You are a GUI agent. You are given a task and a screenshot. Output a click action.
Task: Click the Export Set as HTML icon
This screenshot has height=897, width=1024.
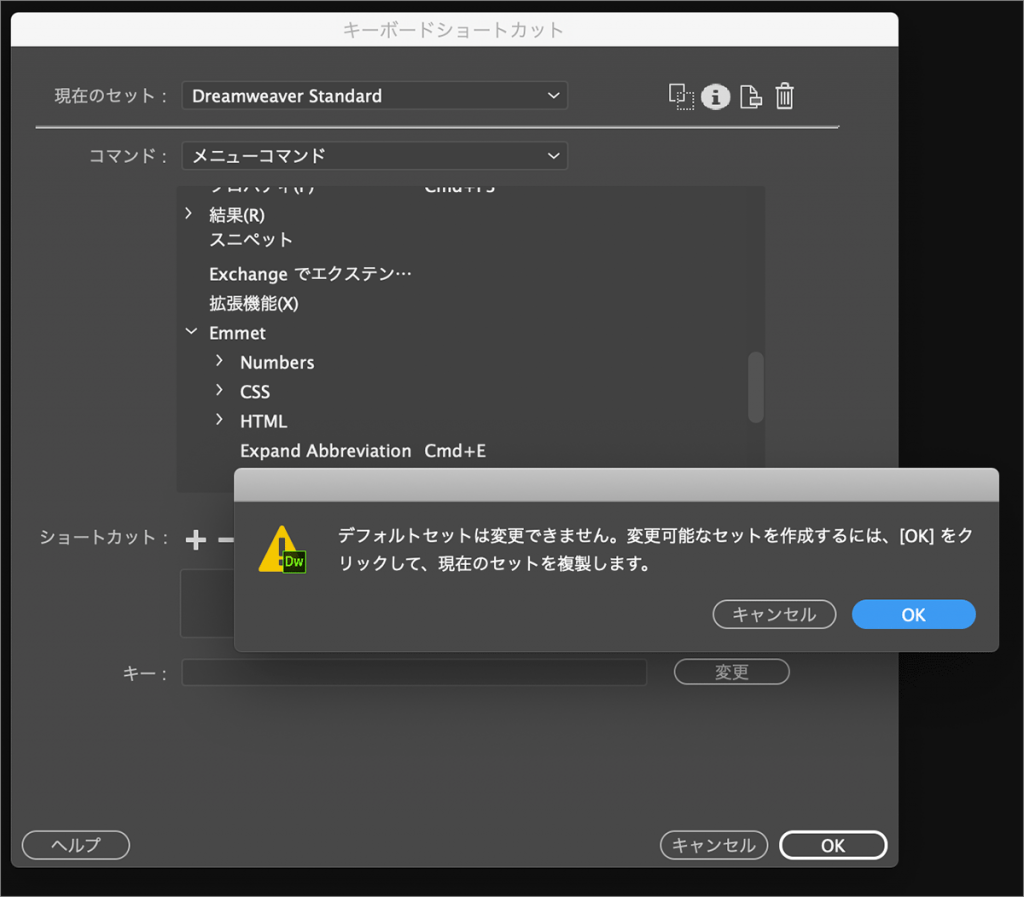pos(750,96)
